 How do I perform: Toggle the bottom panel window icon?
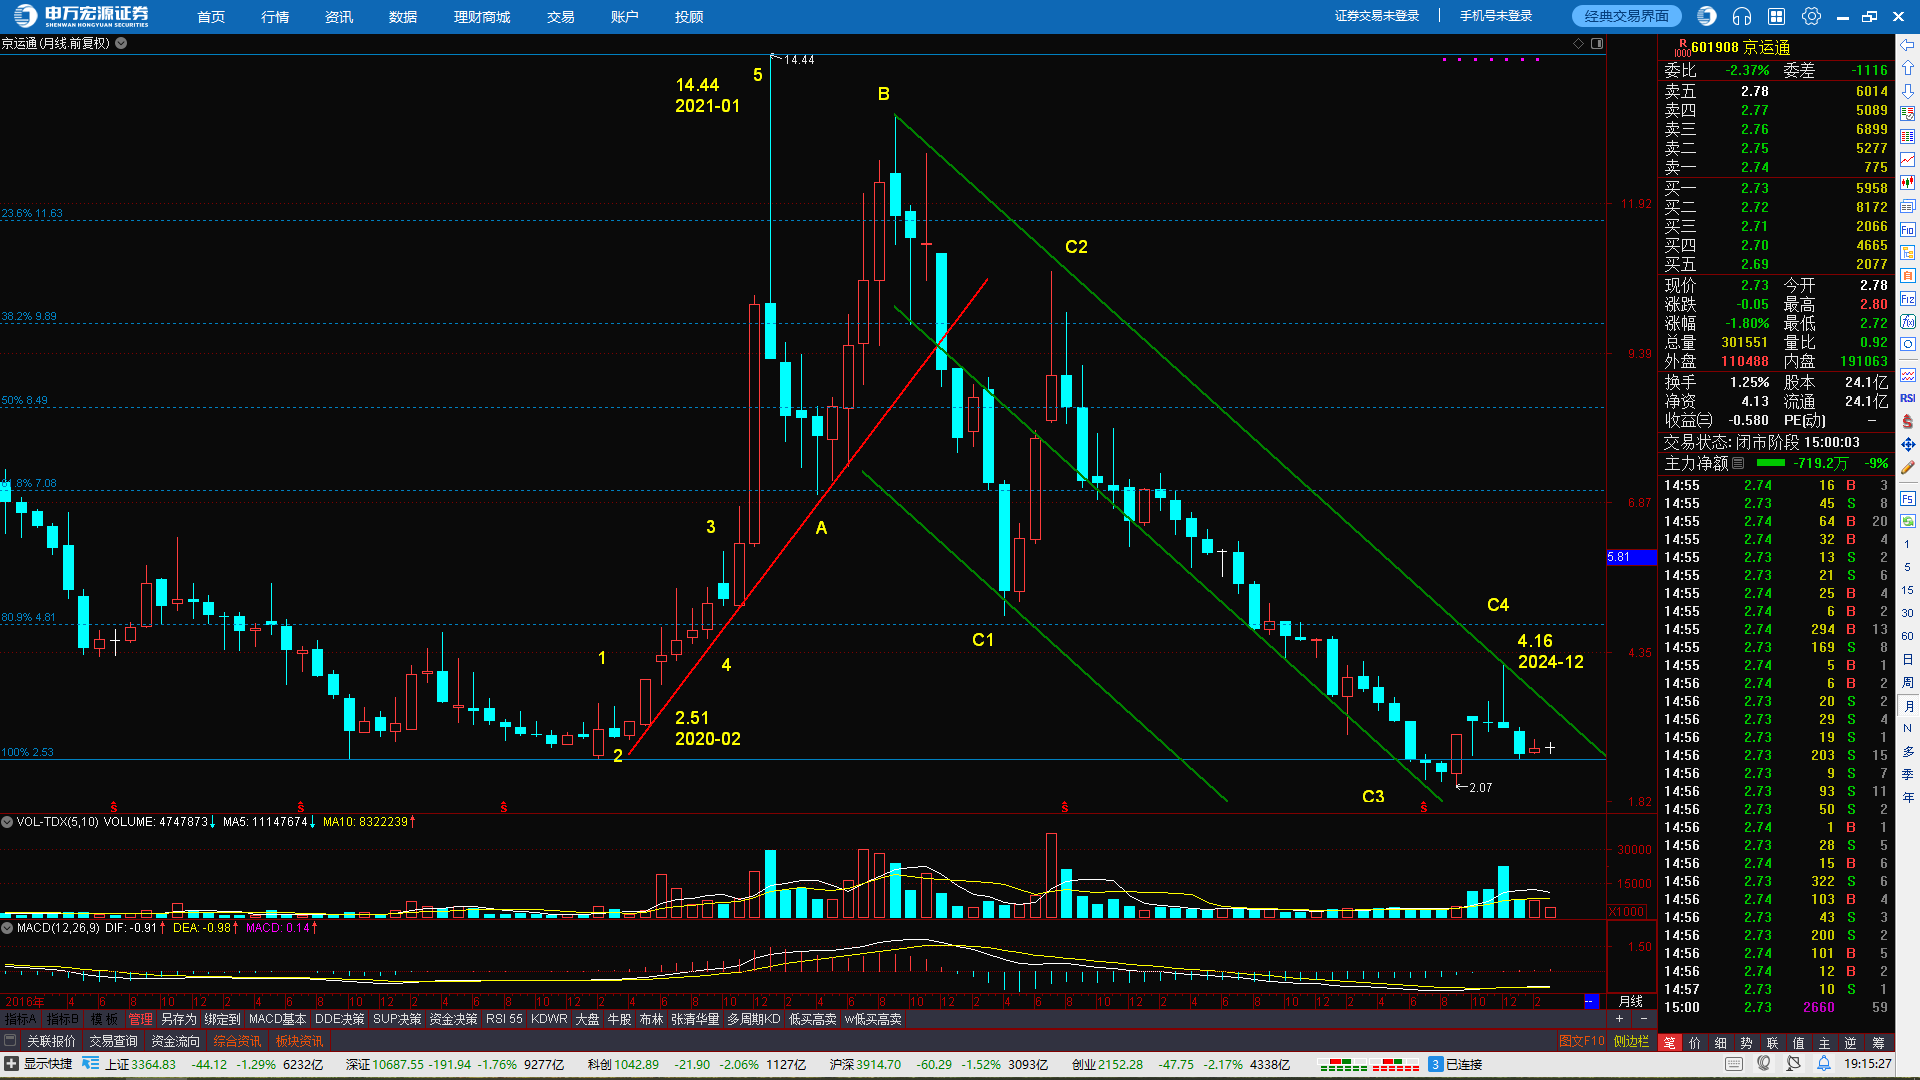10,1041
